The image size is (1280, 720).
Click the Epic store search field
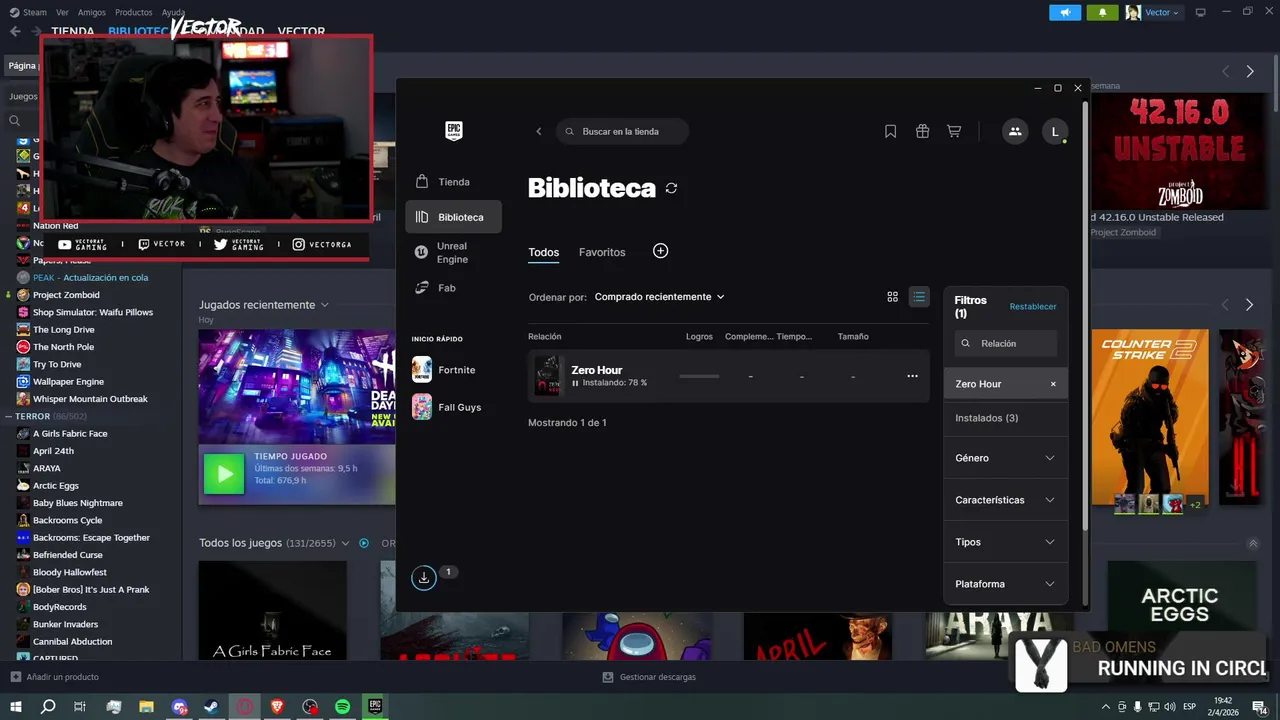(622, 131)
